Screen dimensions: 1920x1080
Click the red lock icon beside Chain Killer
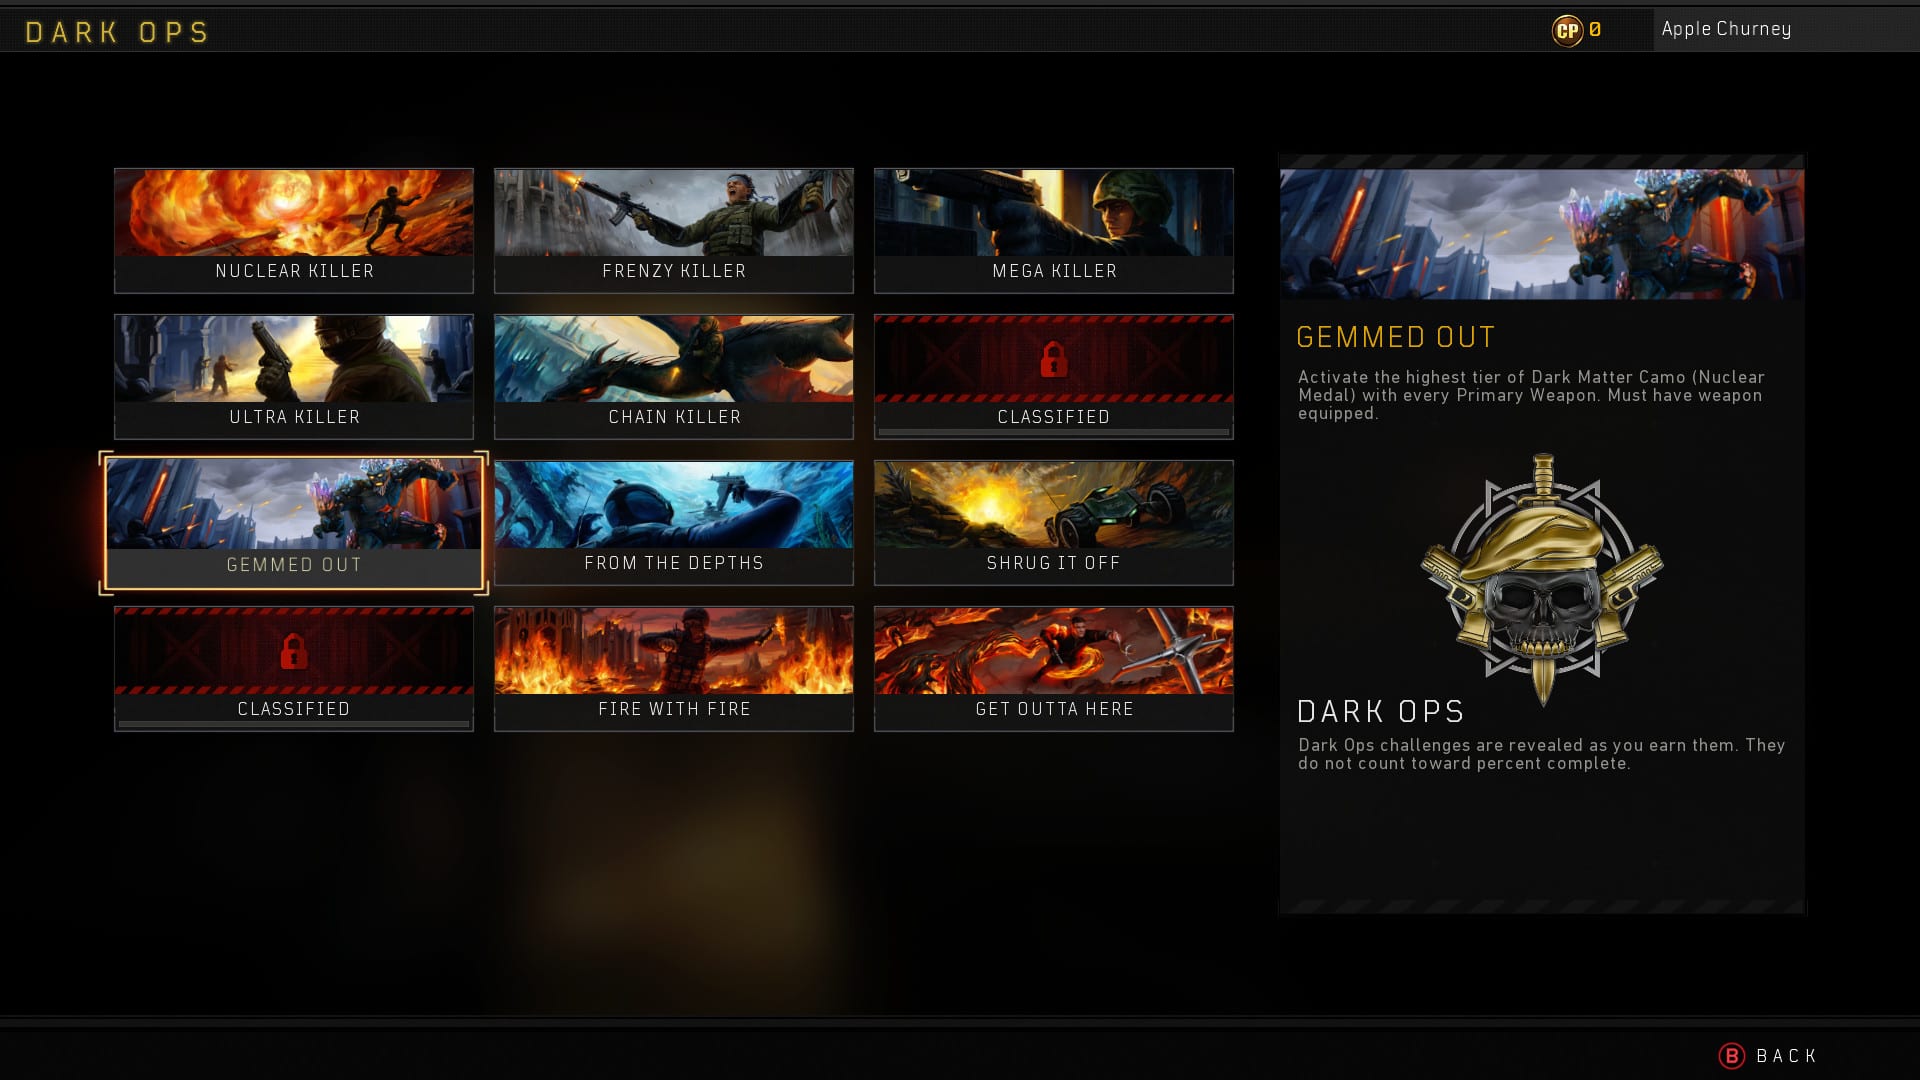pyautogui.click(x=1053, y=359)
